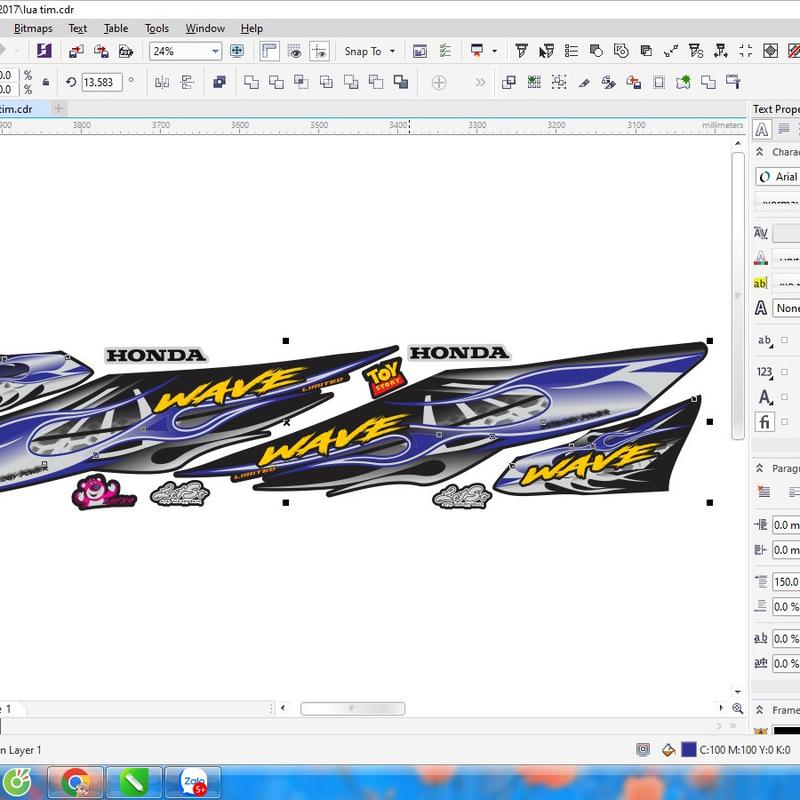Open the application launcher dropdown arrow

(x=494, y=51)
